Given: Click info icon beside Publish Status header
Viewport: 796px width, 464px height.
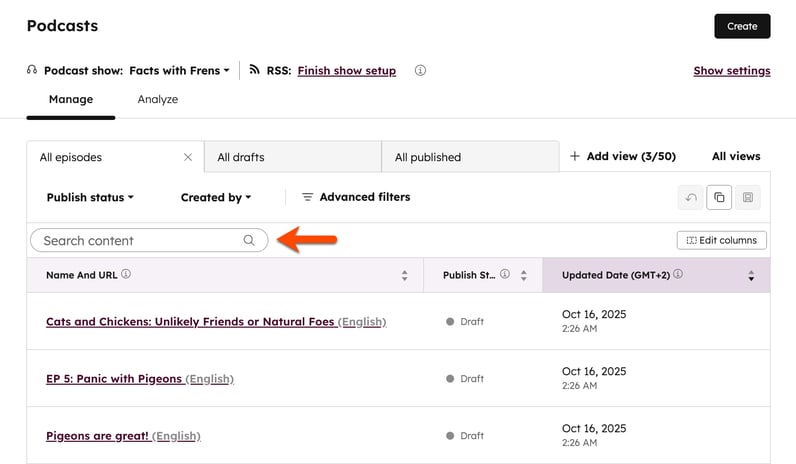Looking at the screenshot, I should [x=505, y=275].
